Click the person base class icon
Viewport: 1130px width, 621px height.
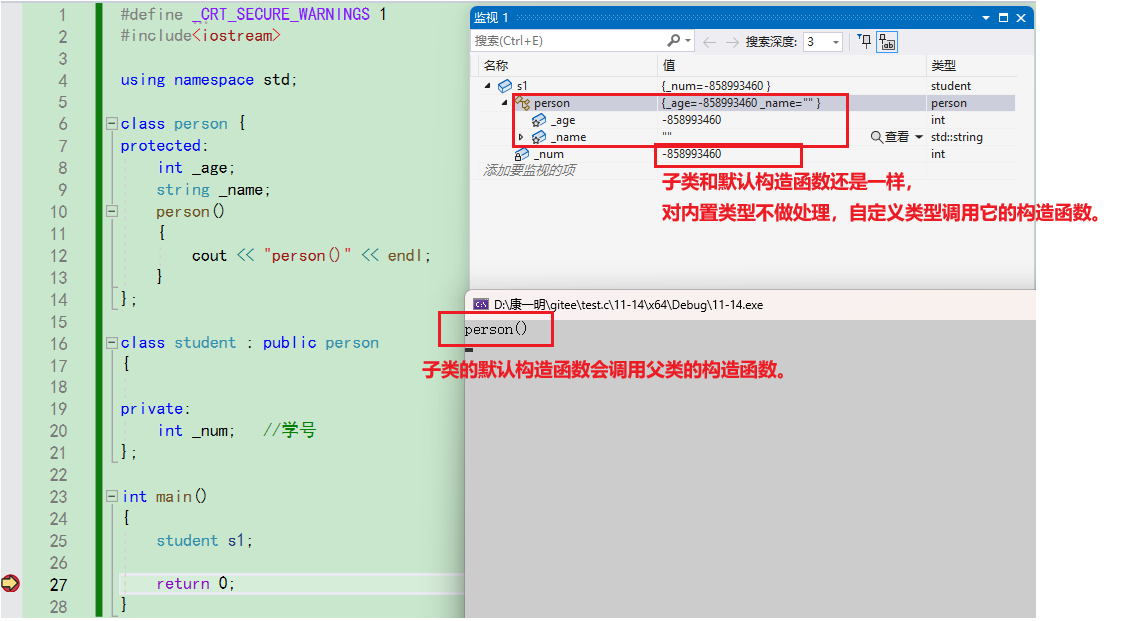pos(522,103)
